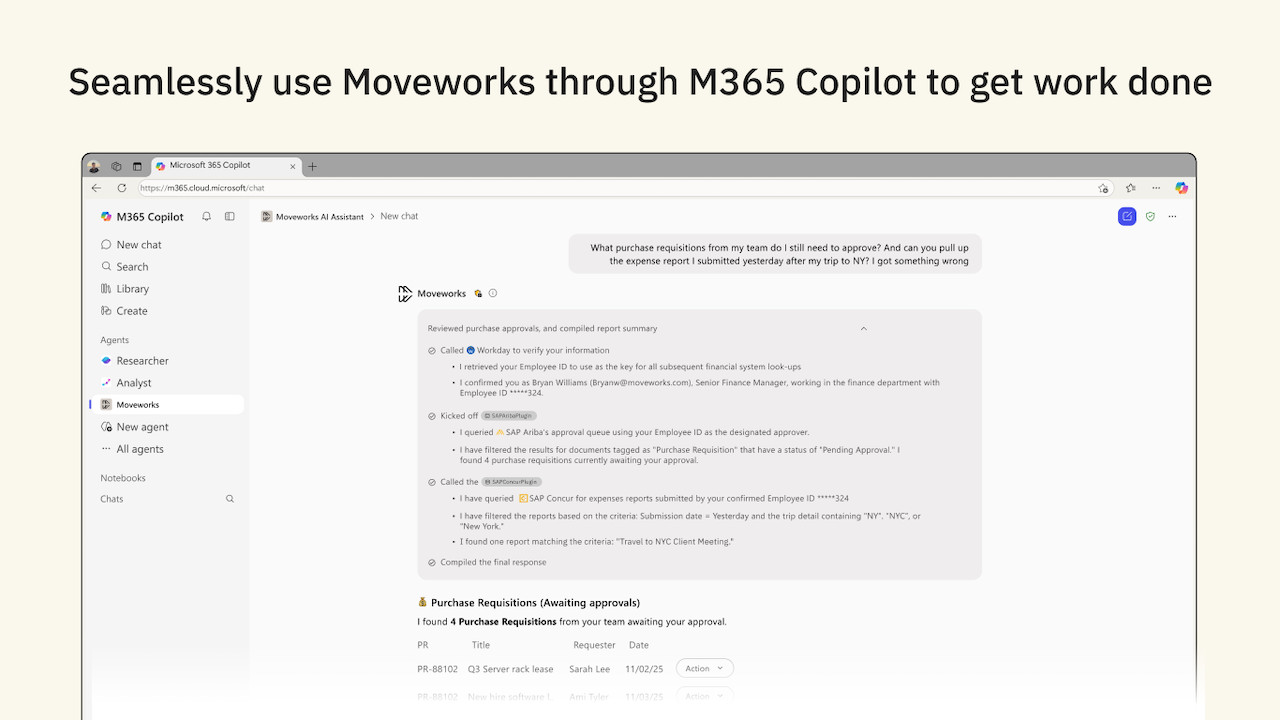Click the browser profile avatar
This screenshot has width=1280, height=720.
pos(94,166)
